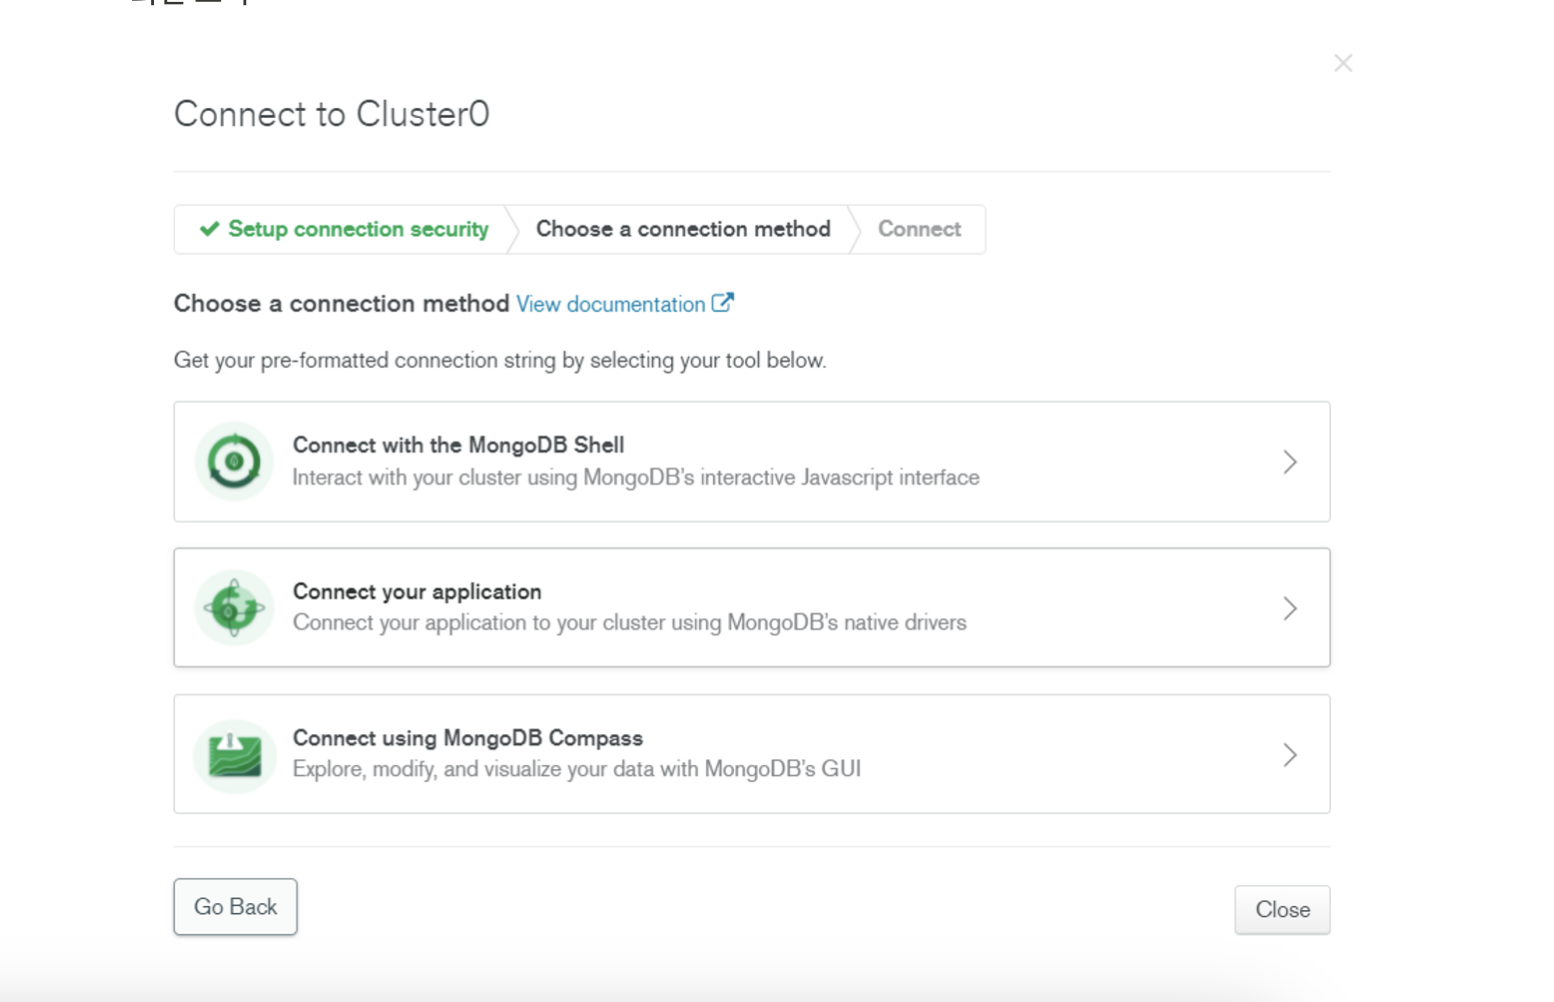This screenshot has width=1554, height=1002.
Task: Expand the MongoDB Shell option chevron
Action: point(1290,462)
